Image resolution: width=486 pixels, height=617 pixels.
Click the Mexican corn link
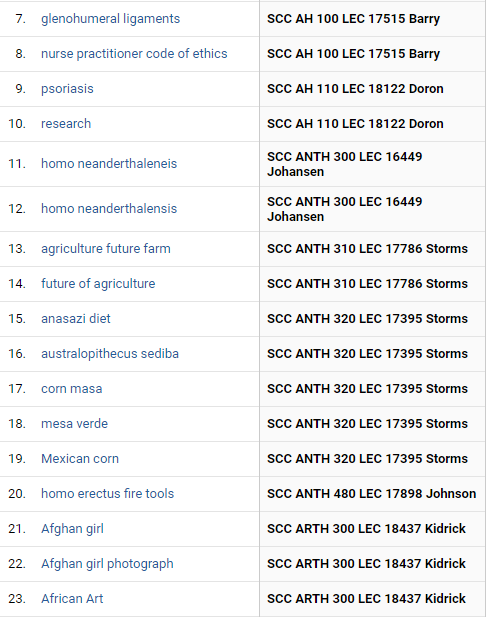80,459
